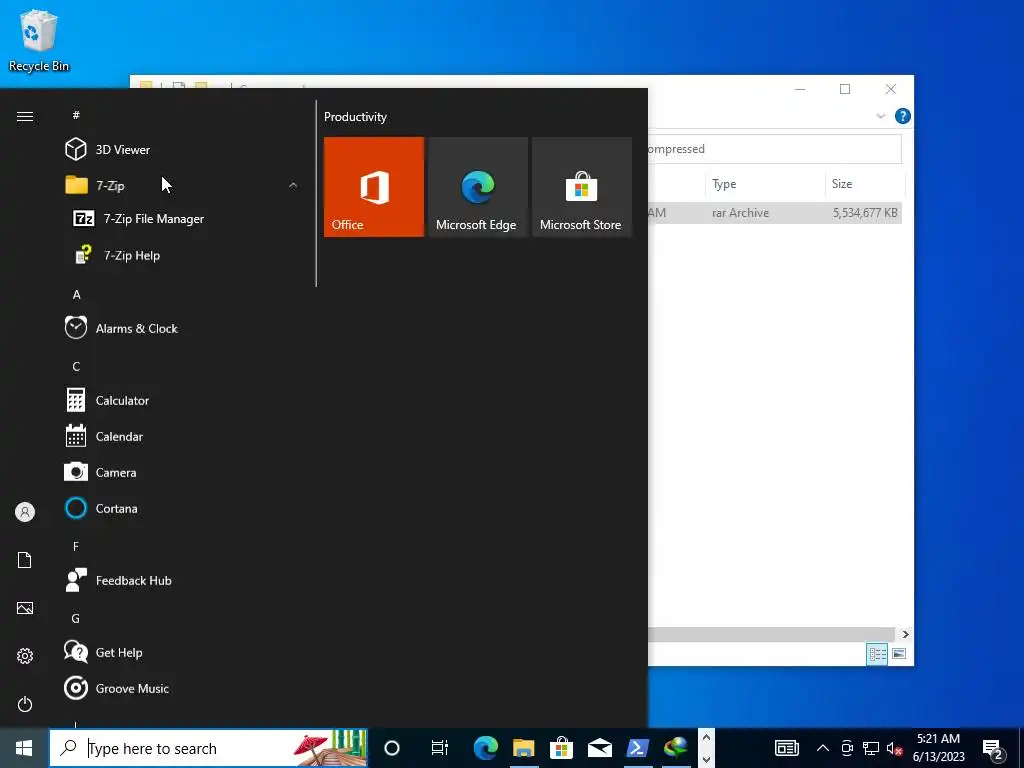Select the rar Archive file row
The width and height of the screenshot is (1024, 768).
[775, 213]
